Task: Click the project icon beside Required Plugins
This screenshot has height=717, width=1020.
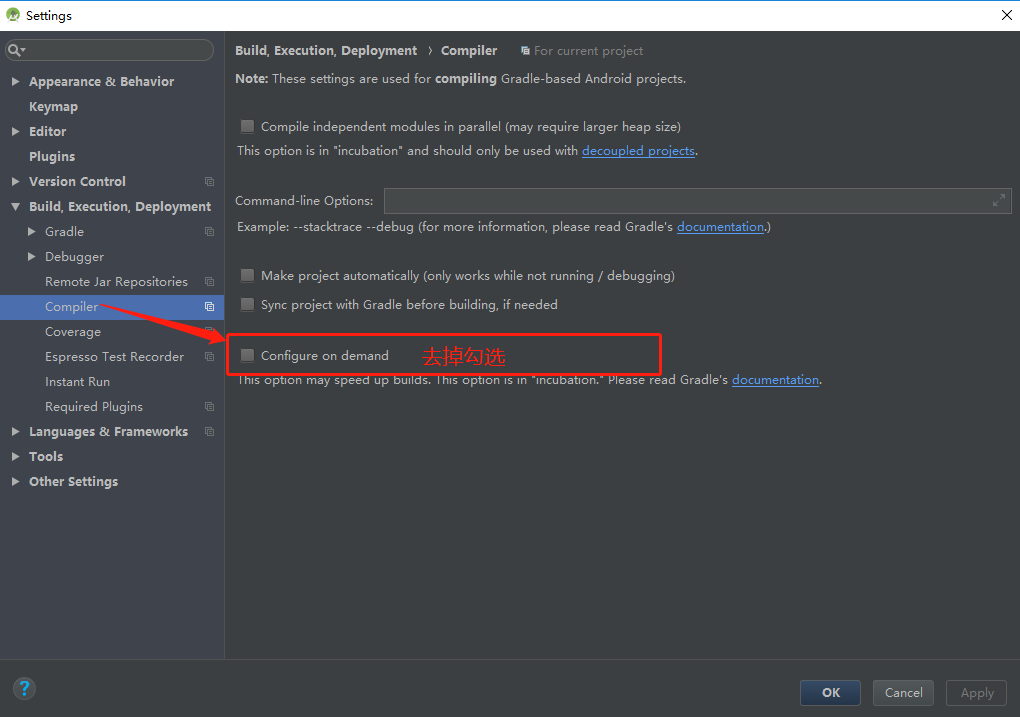Action: (209, 407)
